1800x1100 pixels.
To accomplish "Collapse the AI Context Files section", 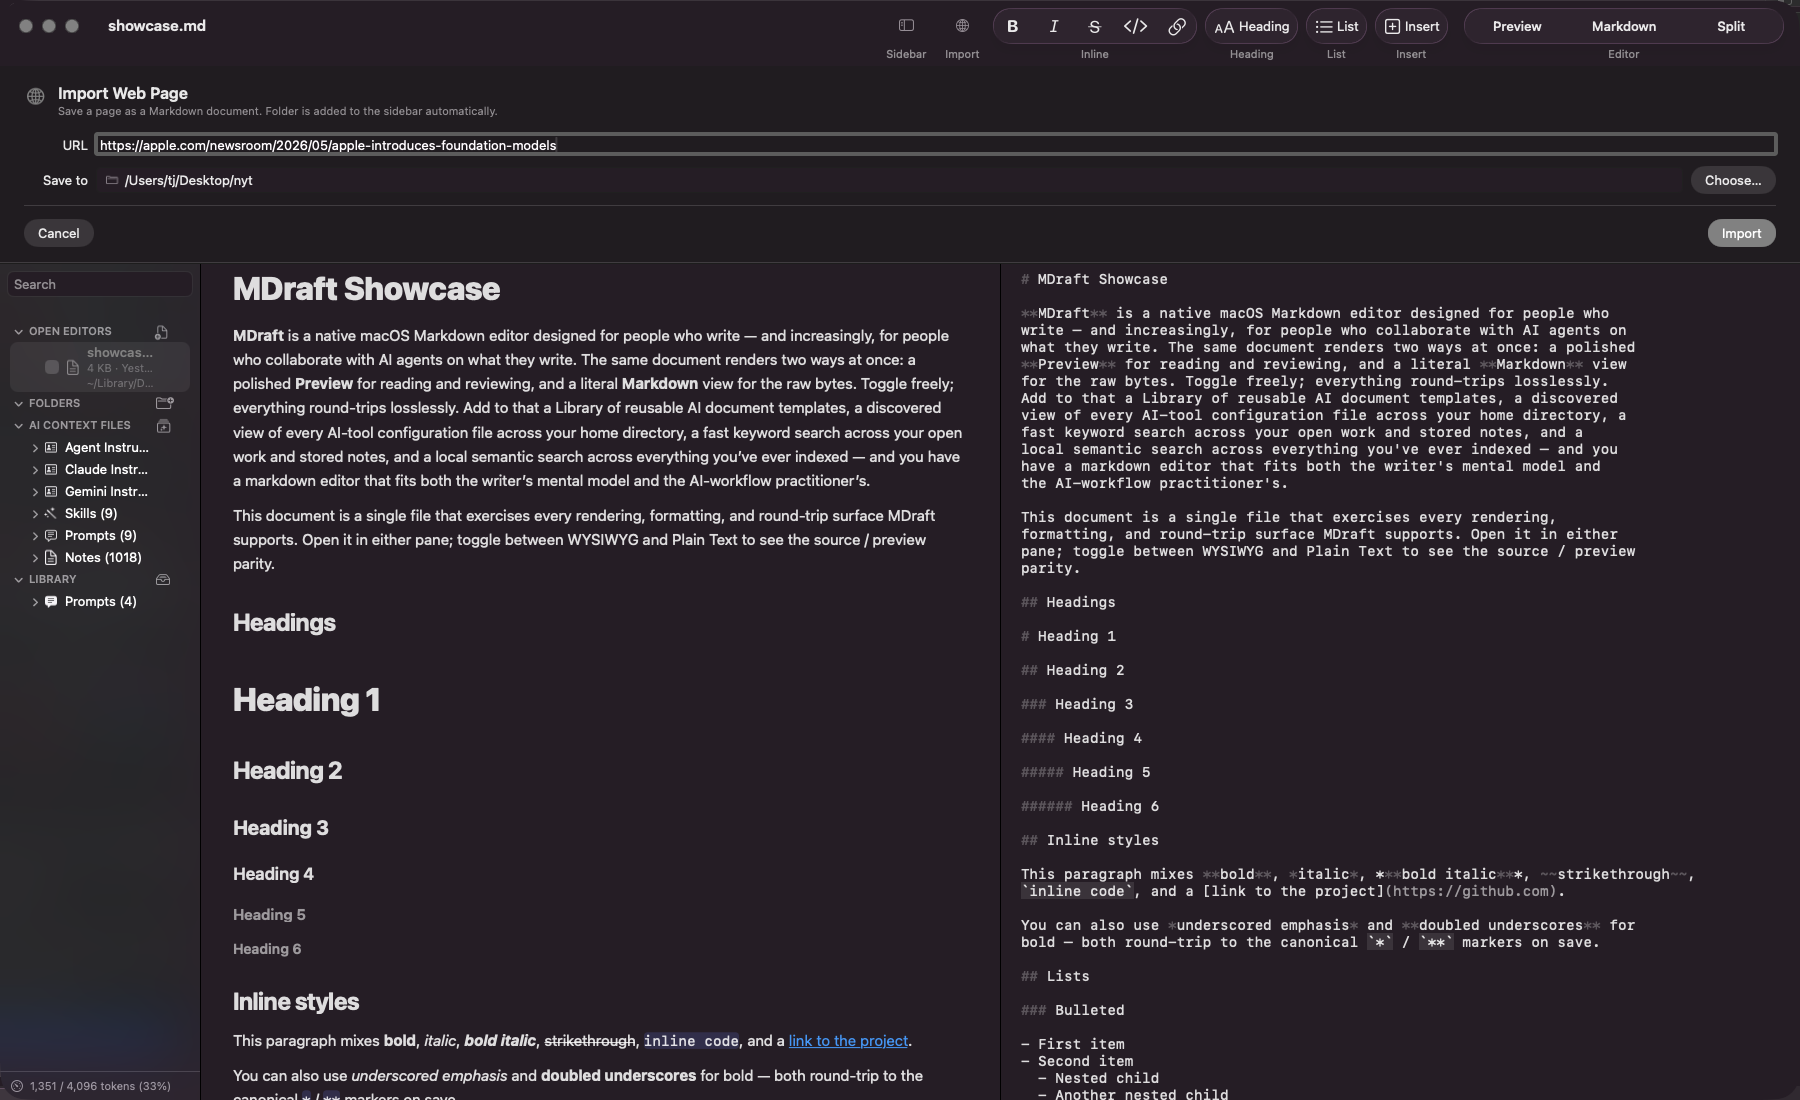I will [x=19, y=425].
